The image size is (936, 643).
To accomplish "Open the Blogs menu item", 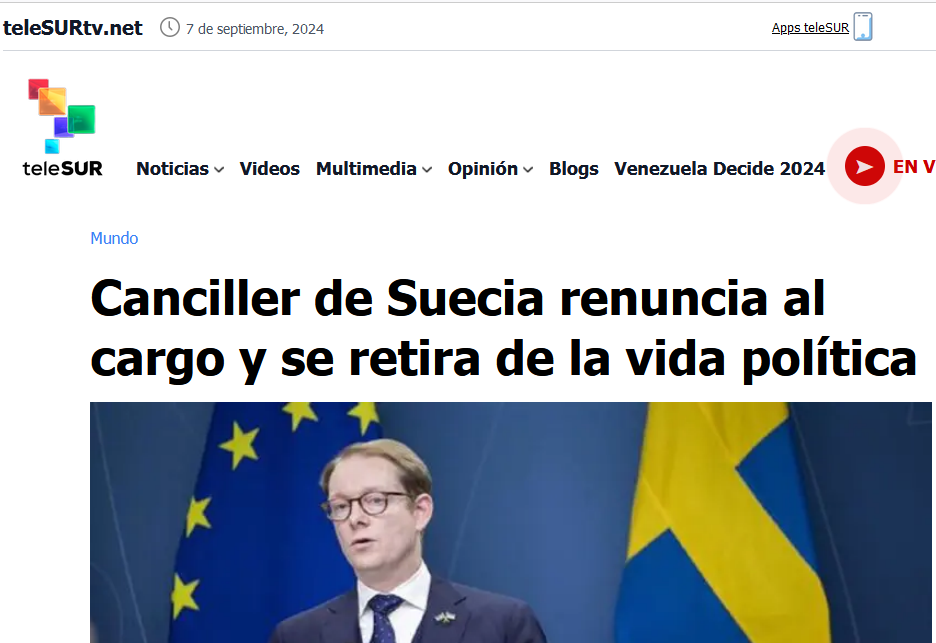I will (x=574, y=169).
